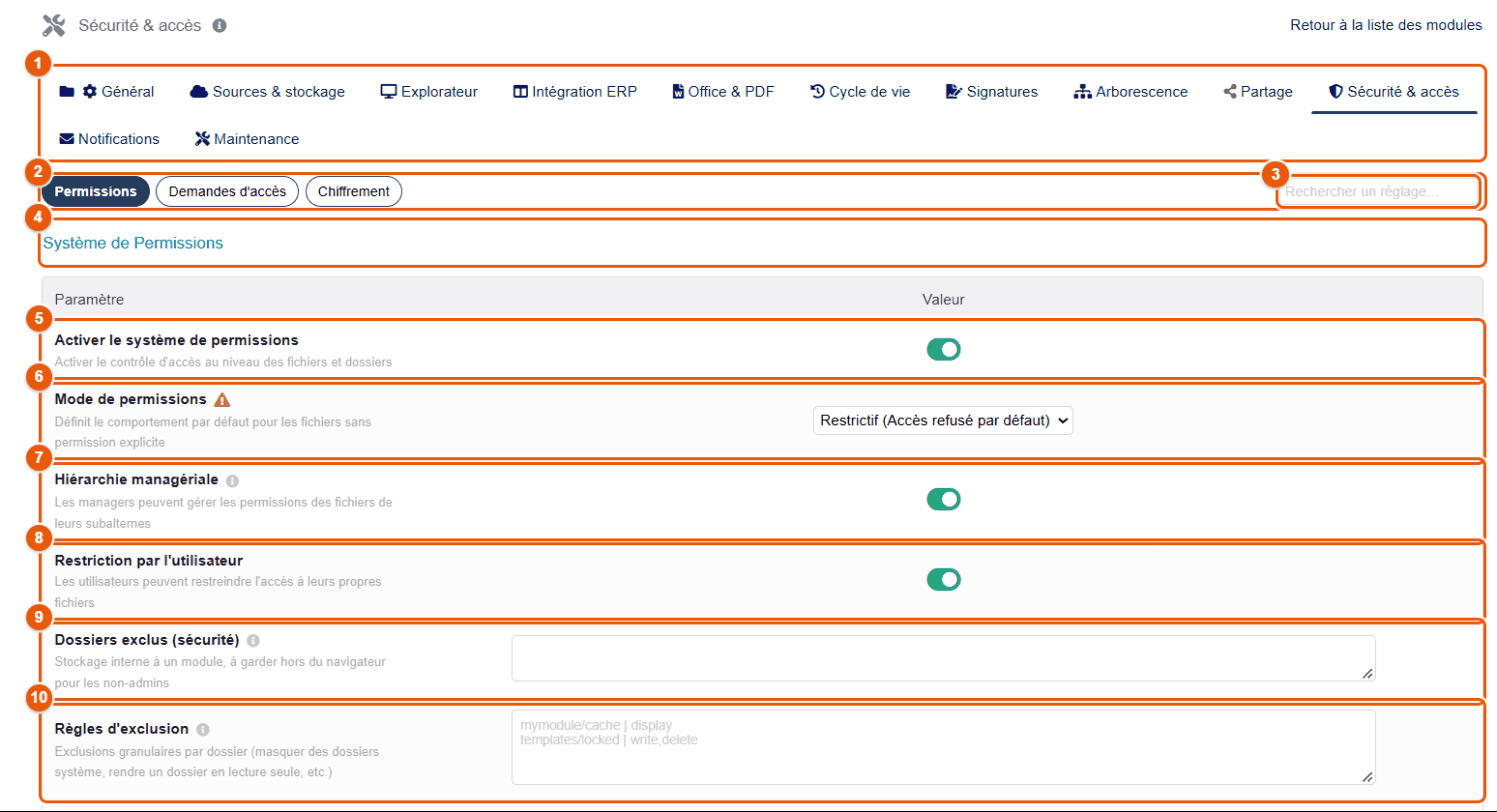Click the monitor icon of Explorateur

[x=389, y=92]
